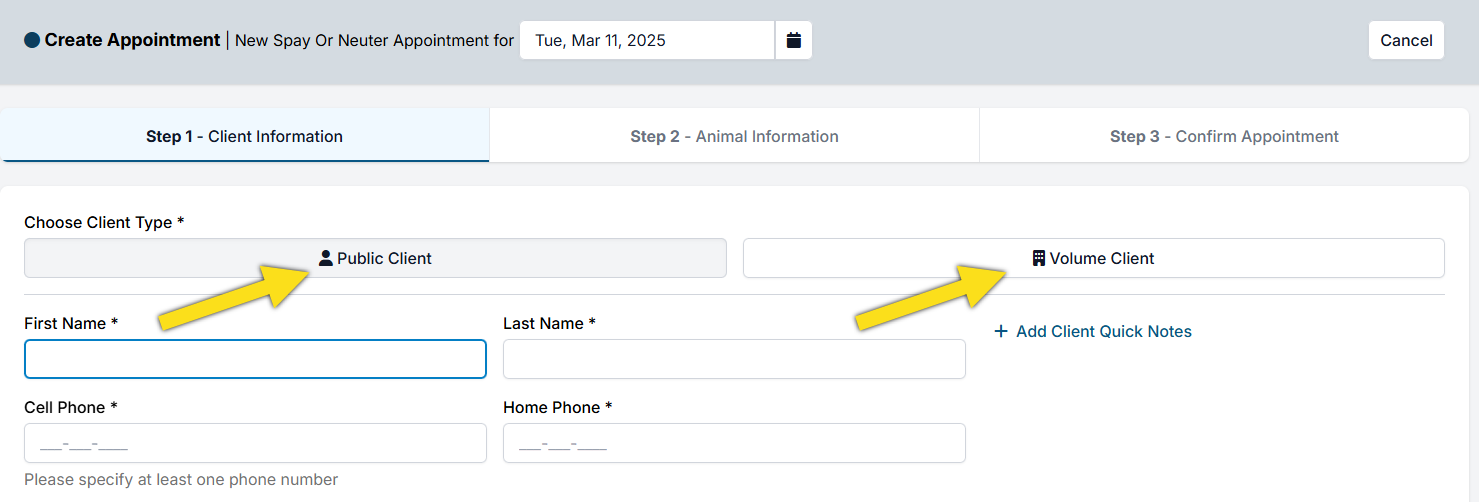The image size is (1479, 502).
Task: Focus the First Name text field
Action: [255, 359]
